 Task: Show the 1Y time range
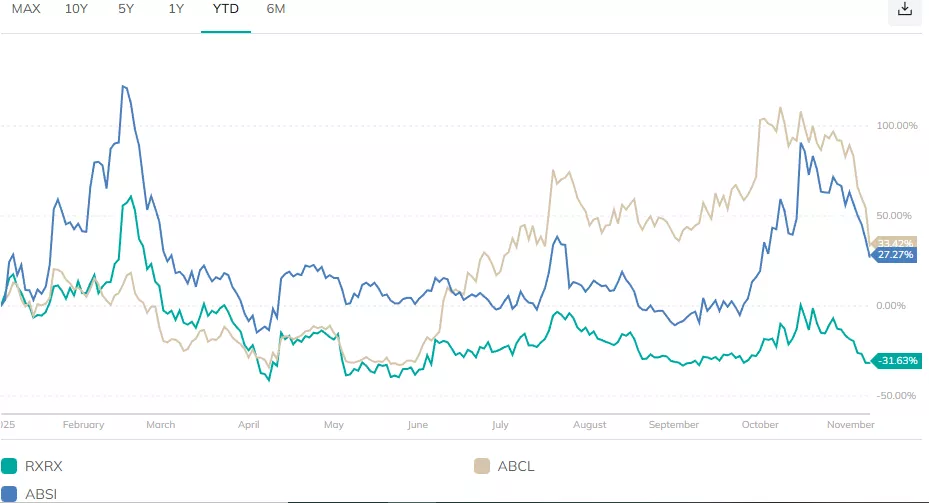tap(176, 9)
